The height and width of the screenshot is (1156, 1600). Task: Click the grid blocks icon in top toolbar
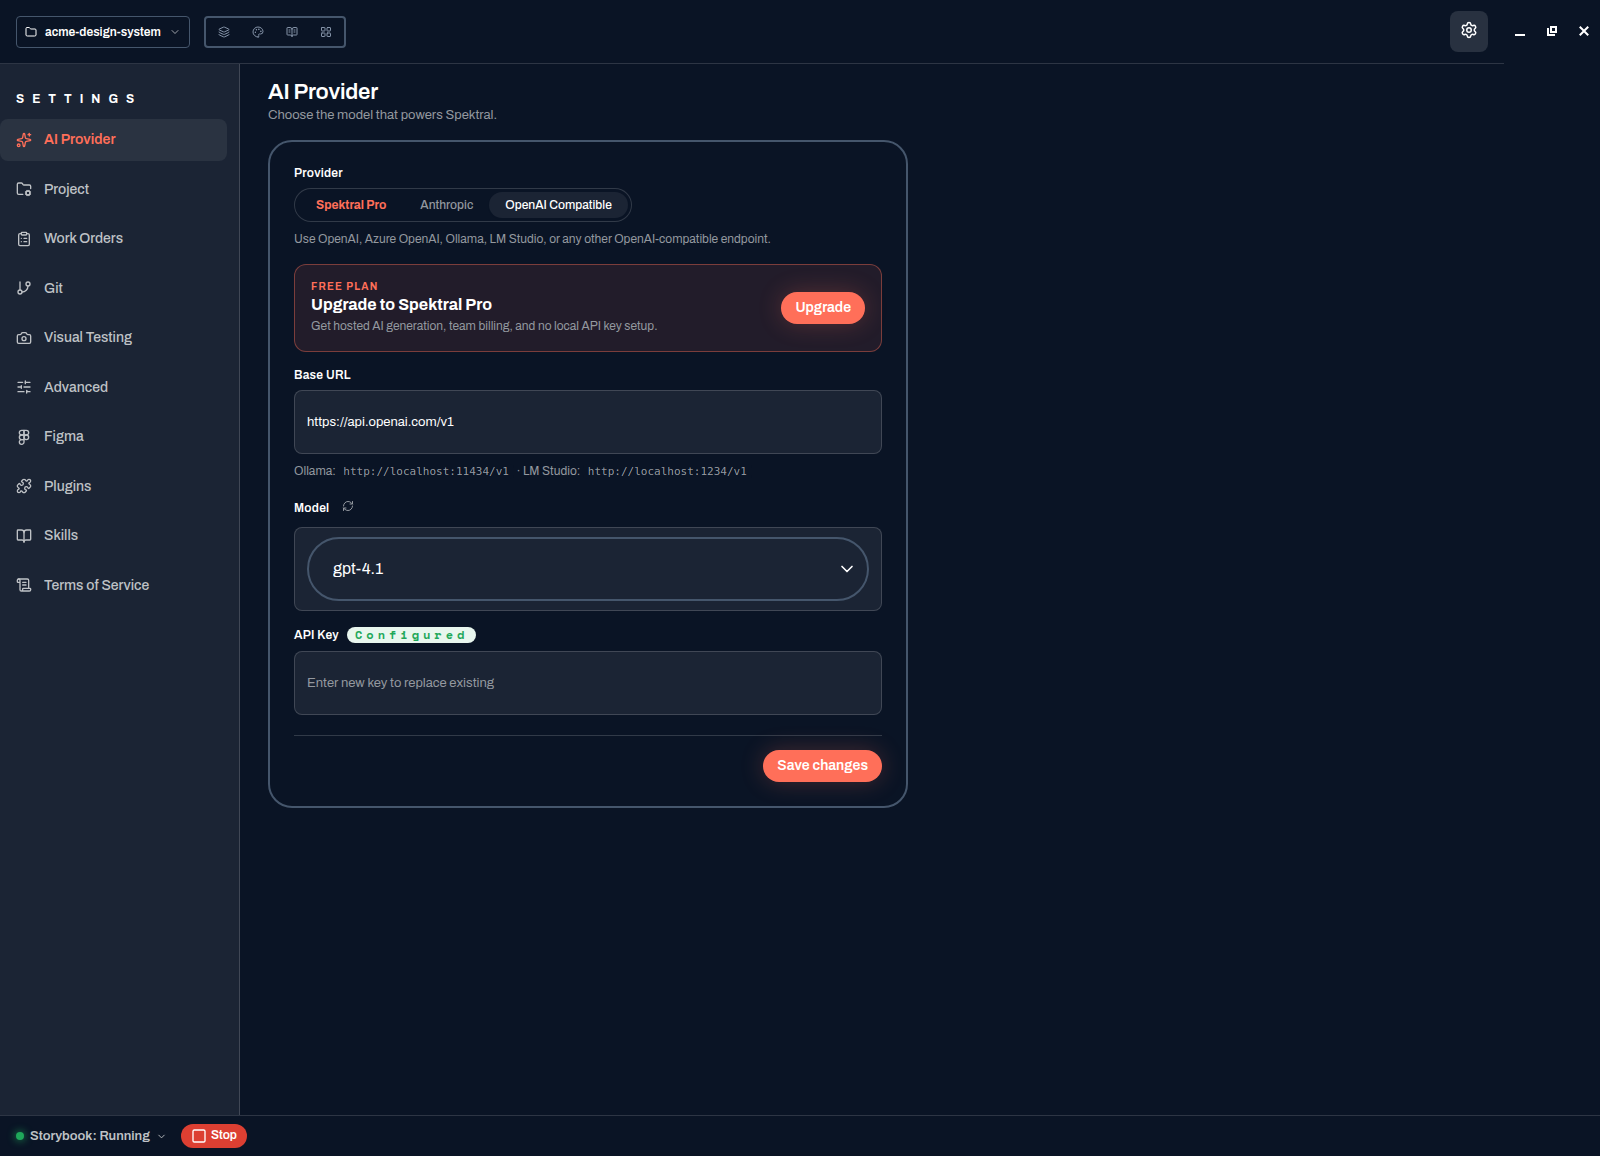point(326,32)
